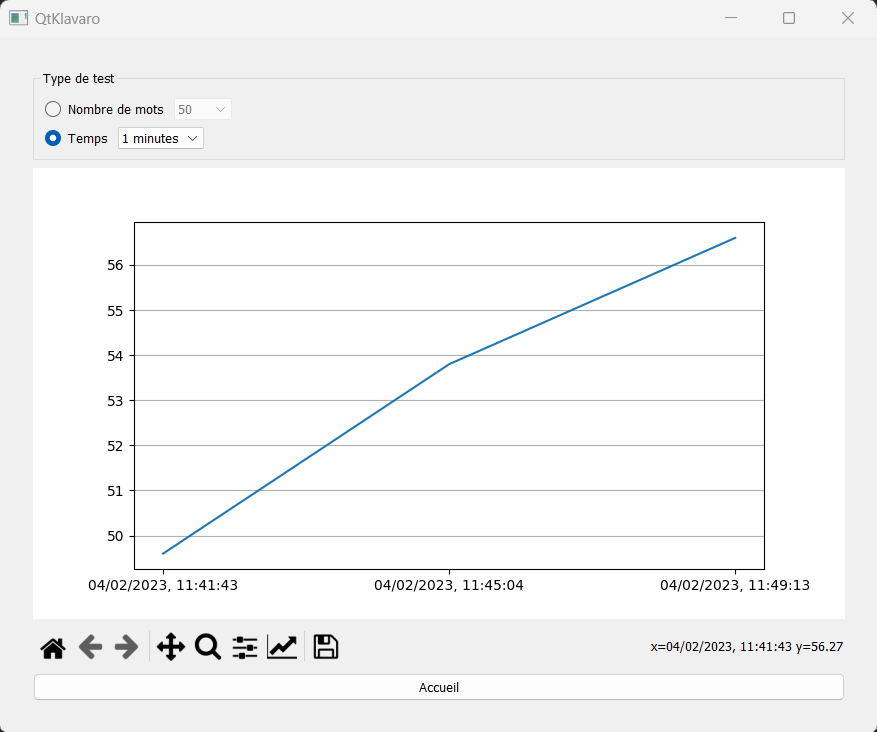Click the Accueil button

[x=438, y=687]
